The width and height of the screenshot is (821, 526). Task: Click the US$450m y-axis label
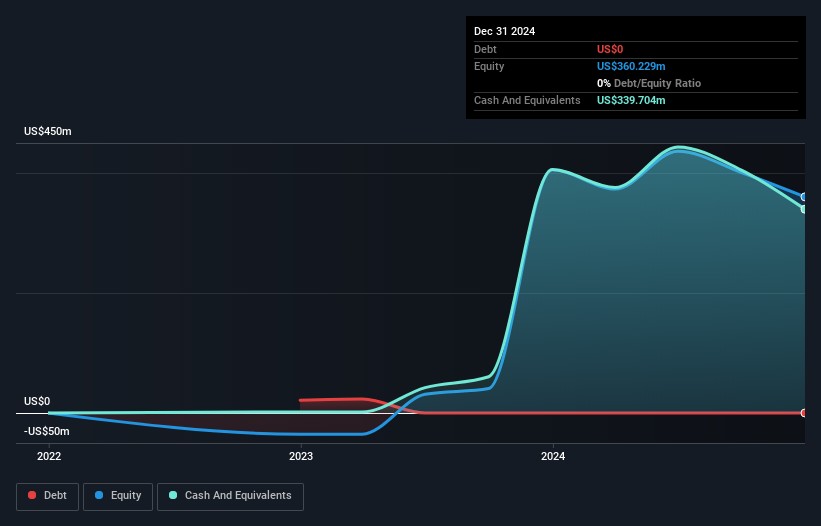[x=48, y=132]
